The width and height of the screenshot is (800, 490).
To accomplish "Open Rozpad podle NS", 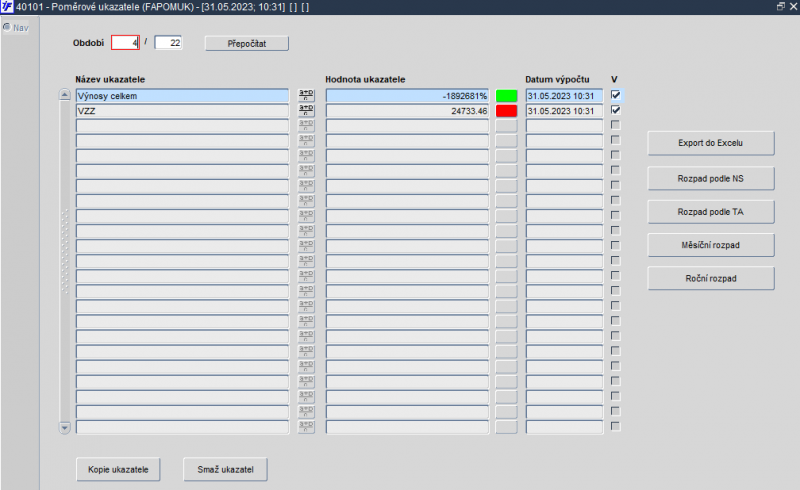I will point(711,179).
